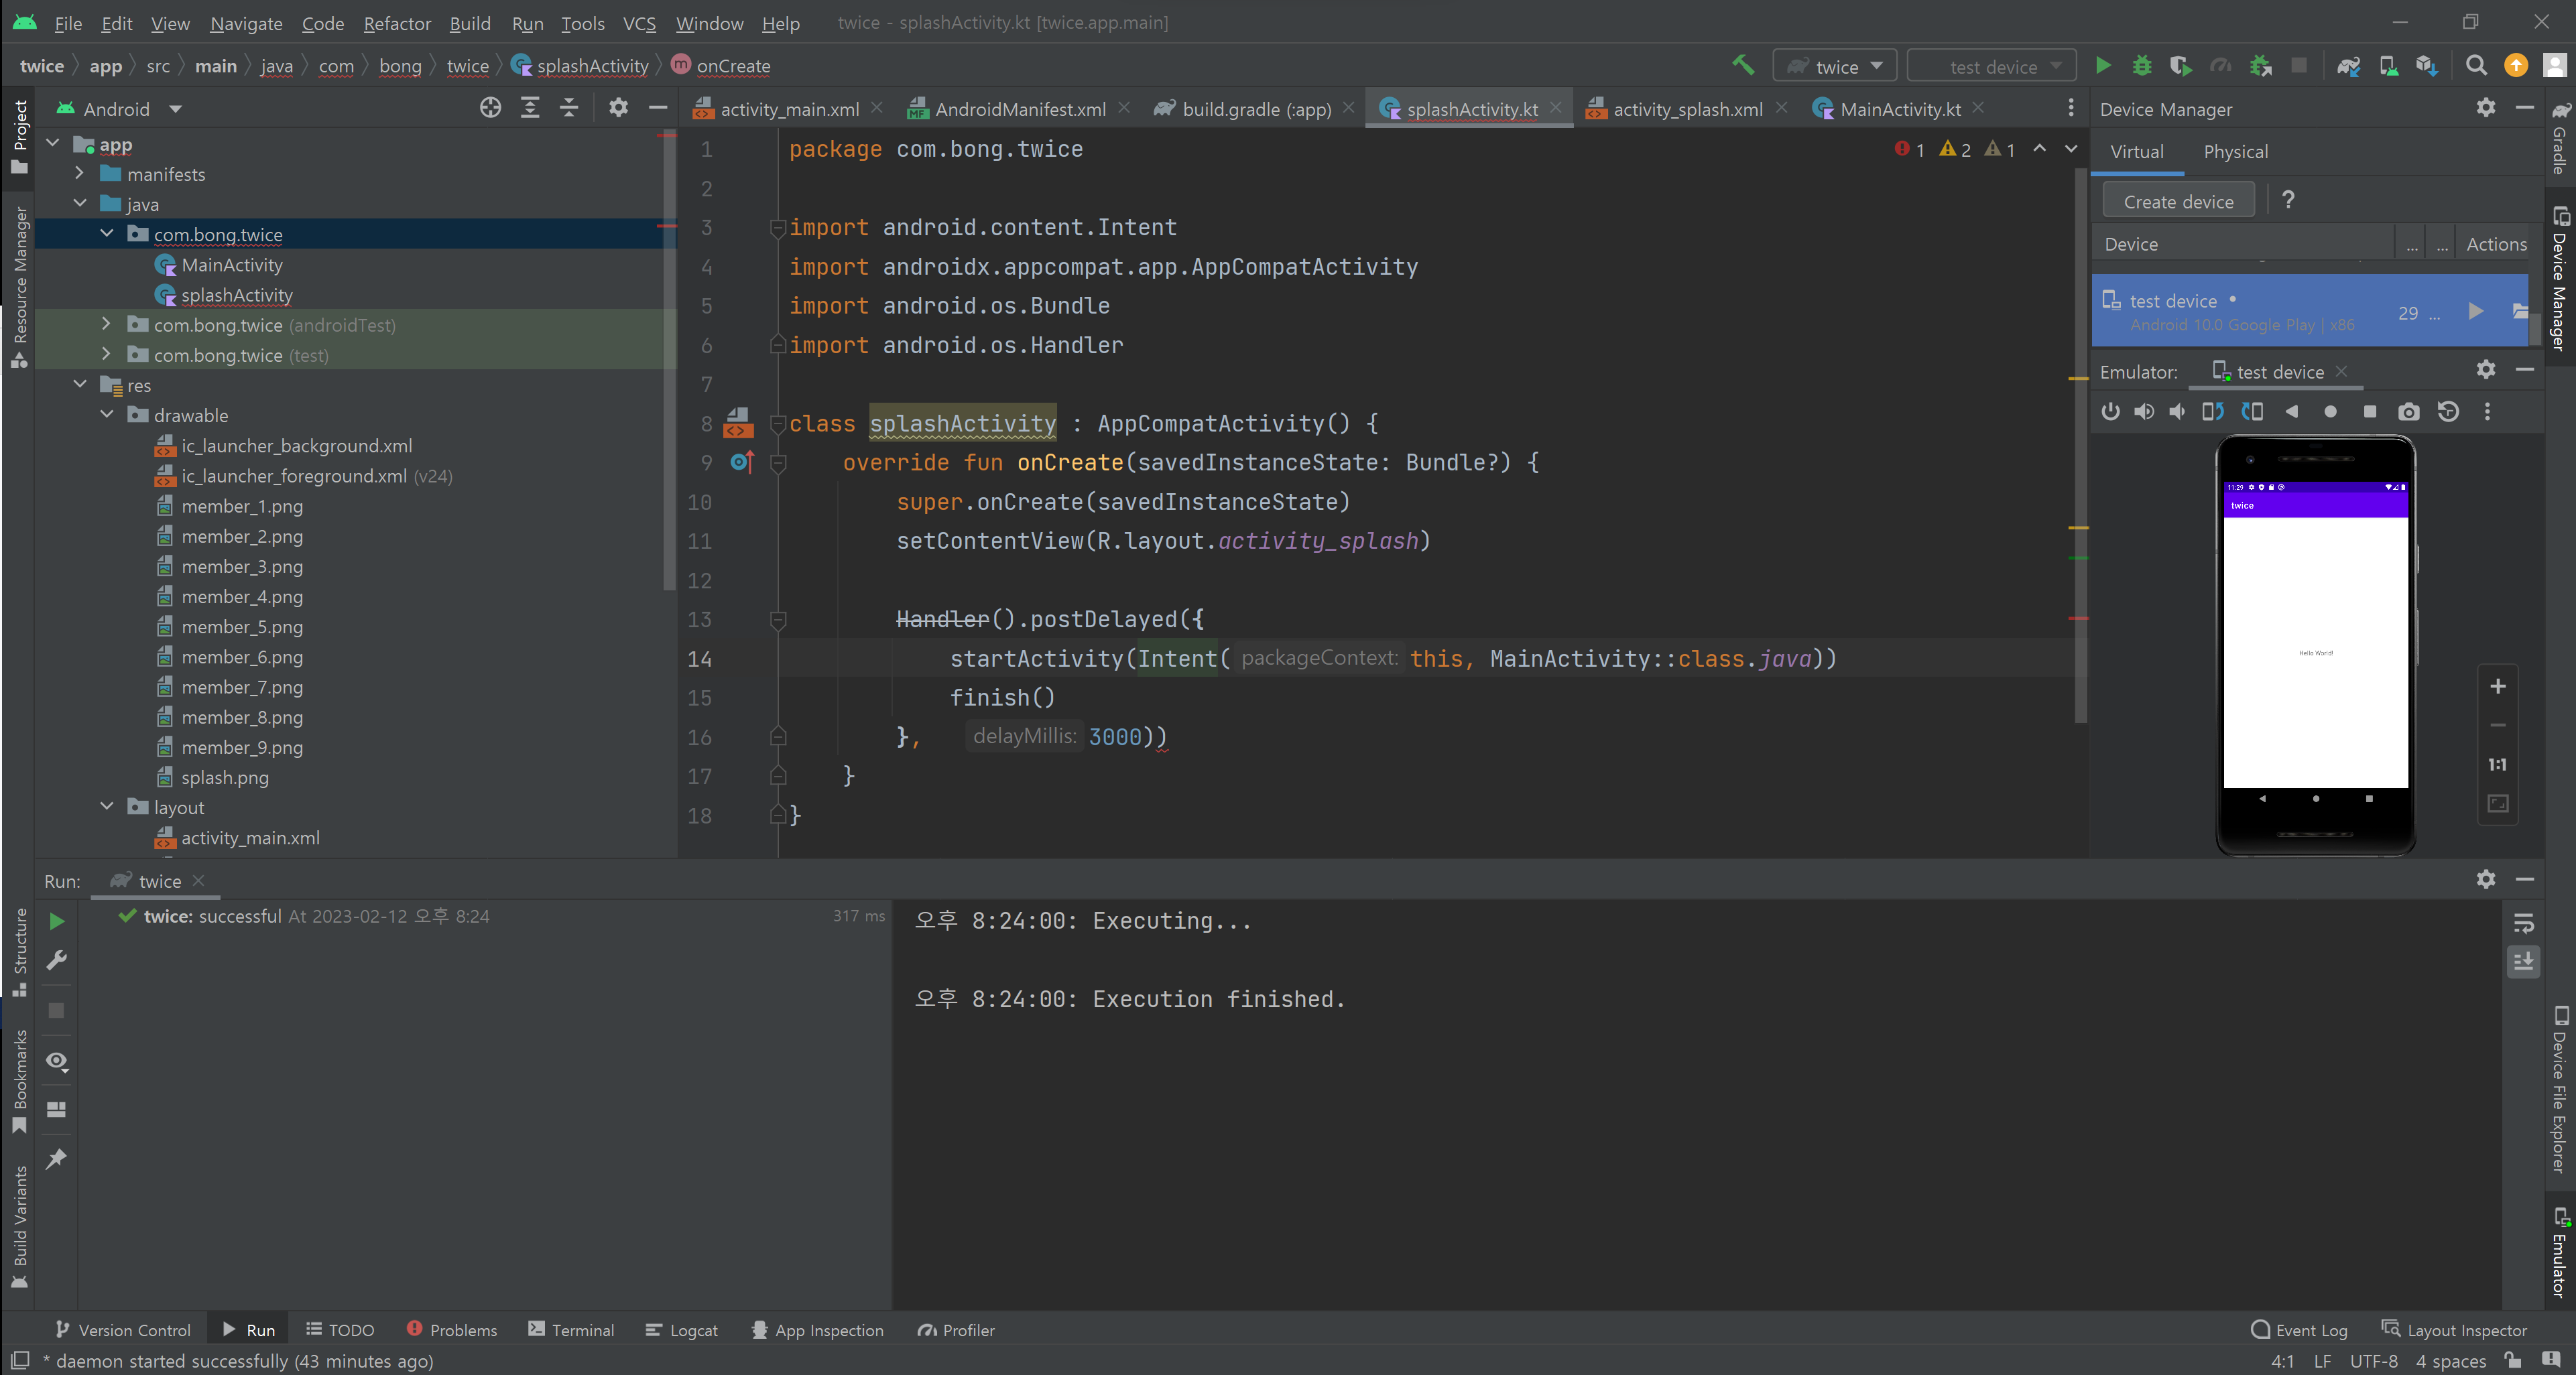Open Android project view dropdown
This screenshot has height=1375, width=2576.
point(120,108)
